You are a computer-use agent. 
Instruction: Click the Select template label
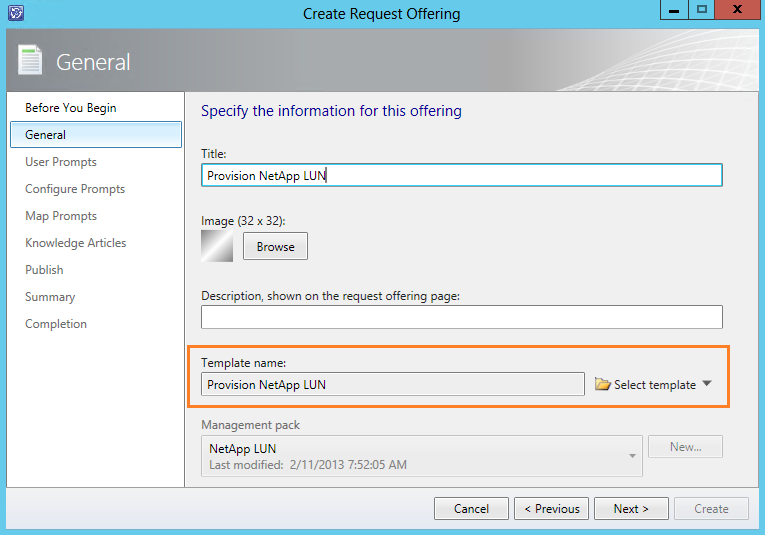(x=655, y=385)
